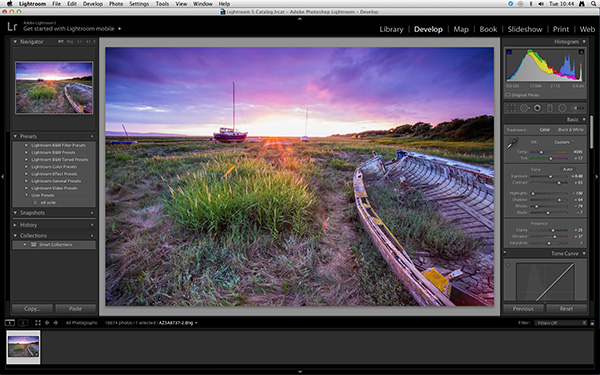Clear history with the X icon
The image size is (600, 375).
point(92,225)
